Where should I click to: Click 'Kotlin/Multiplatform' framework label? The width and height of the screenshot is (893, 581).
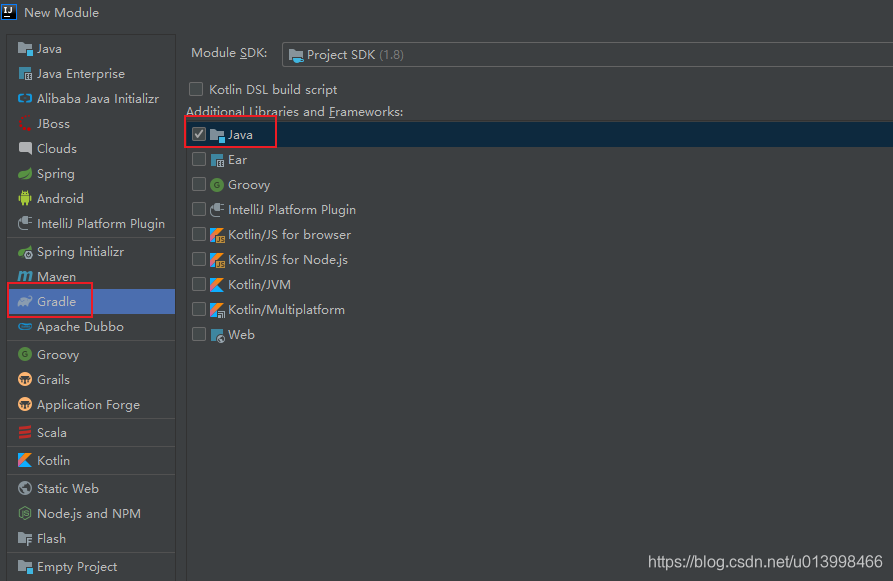click(x=286, y=310)
